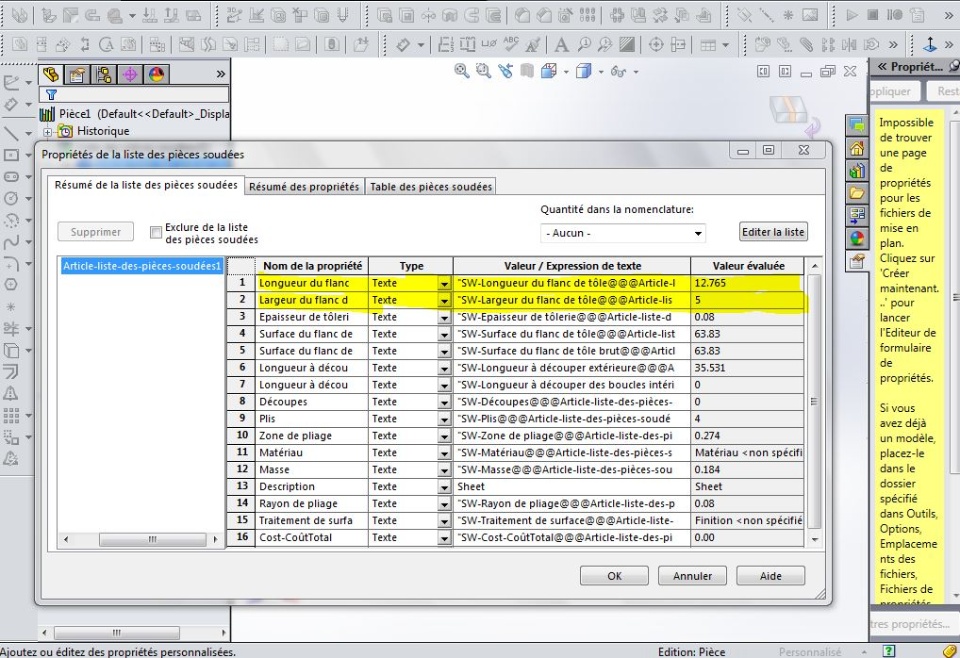Viewport: 960px width, 658px height.
Task: Confirm the dialog with OK
Action: (x=614, y=576)
